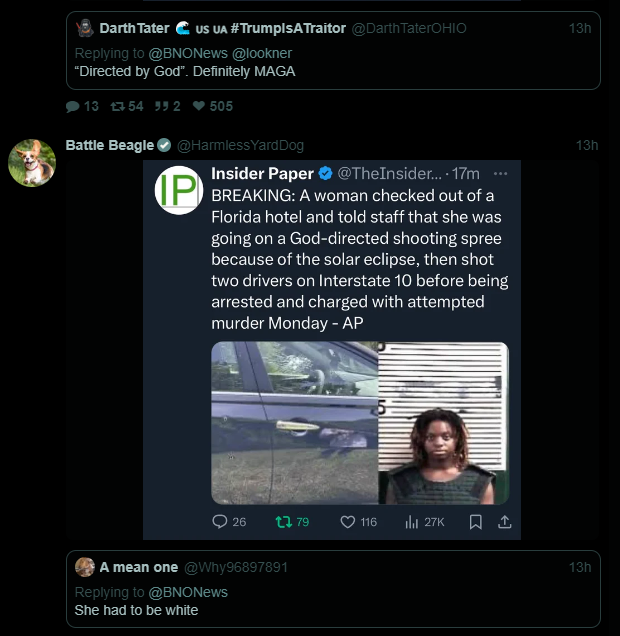The height and width of the screenshot is (636, 620).
Task: Click the Insider Paper IP logo
Action: coord(179,190)
